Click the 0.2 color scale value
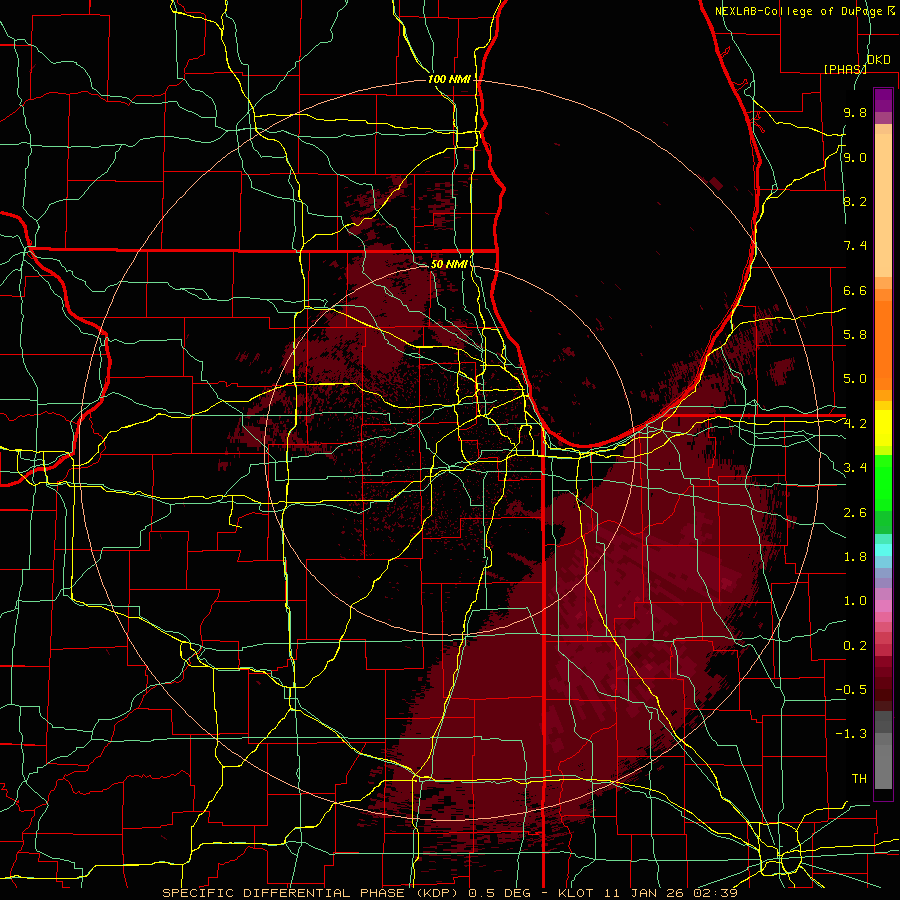The image size is (900, 900). point(855,646)
